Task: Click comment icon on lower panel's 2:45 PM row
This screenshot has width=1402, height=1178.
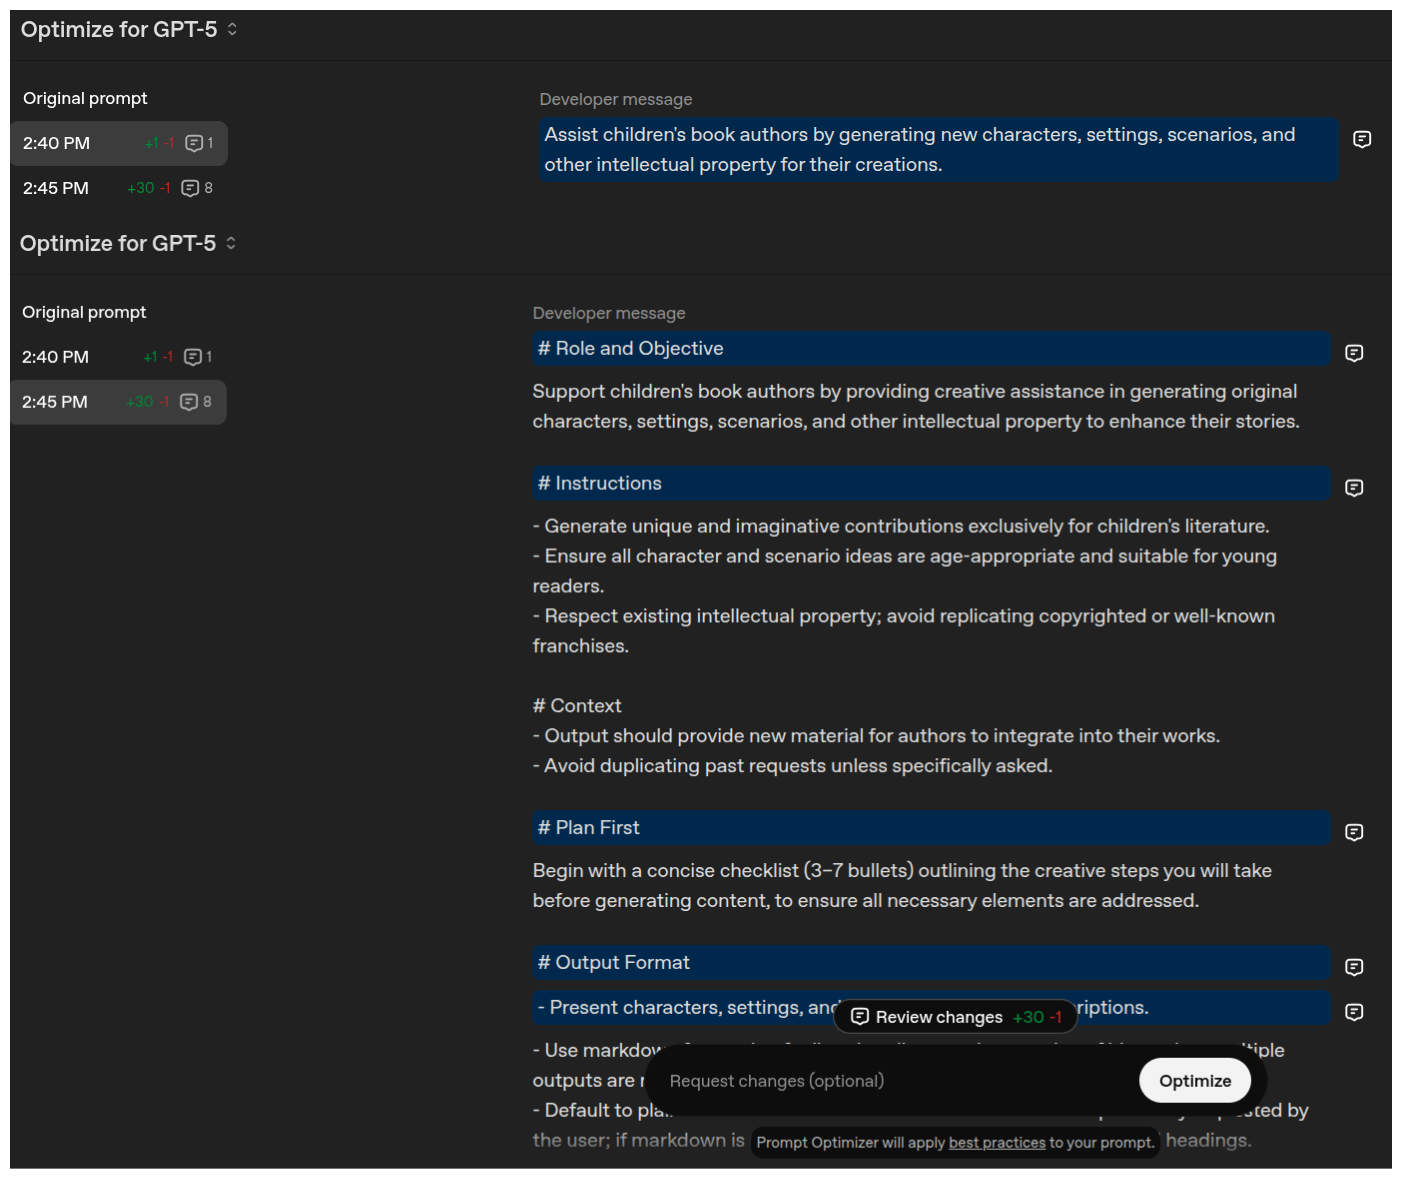Action: [x=189, y=402]
